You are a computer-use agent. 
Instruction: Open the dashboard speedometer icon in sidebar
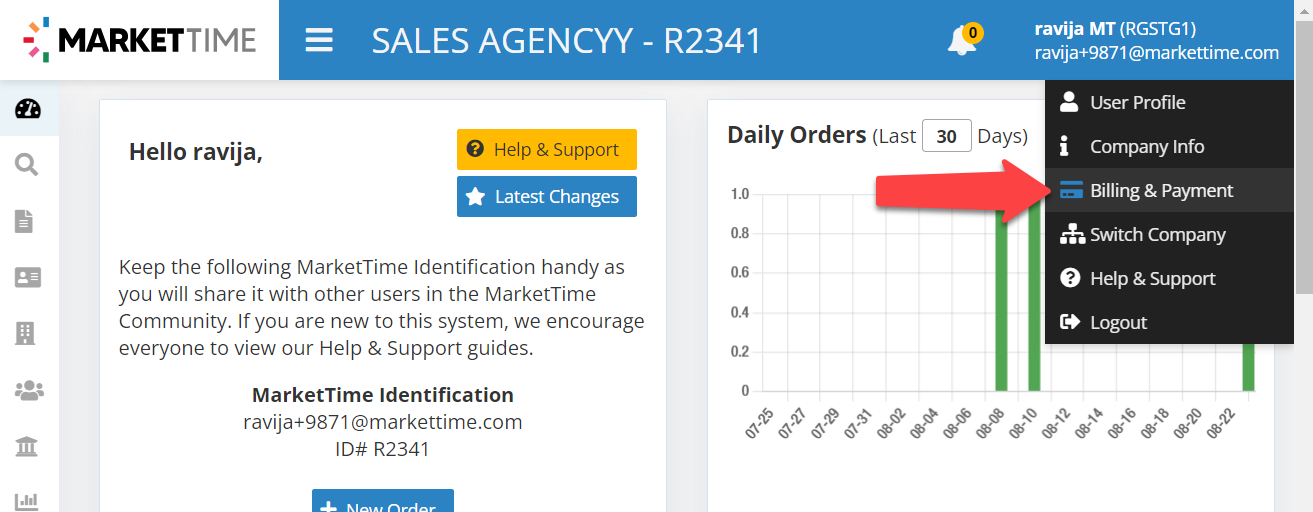pos(28,109)
